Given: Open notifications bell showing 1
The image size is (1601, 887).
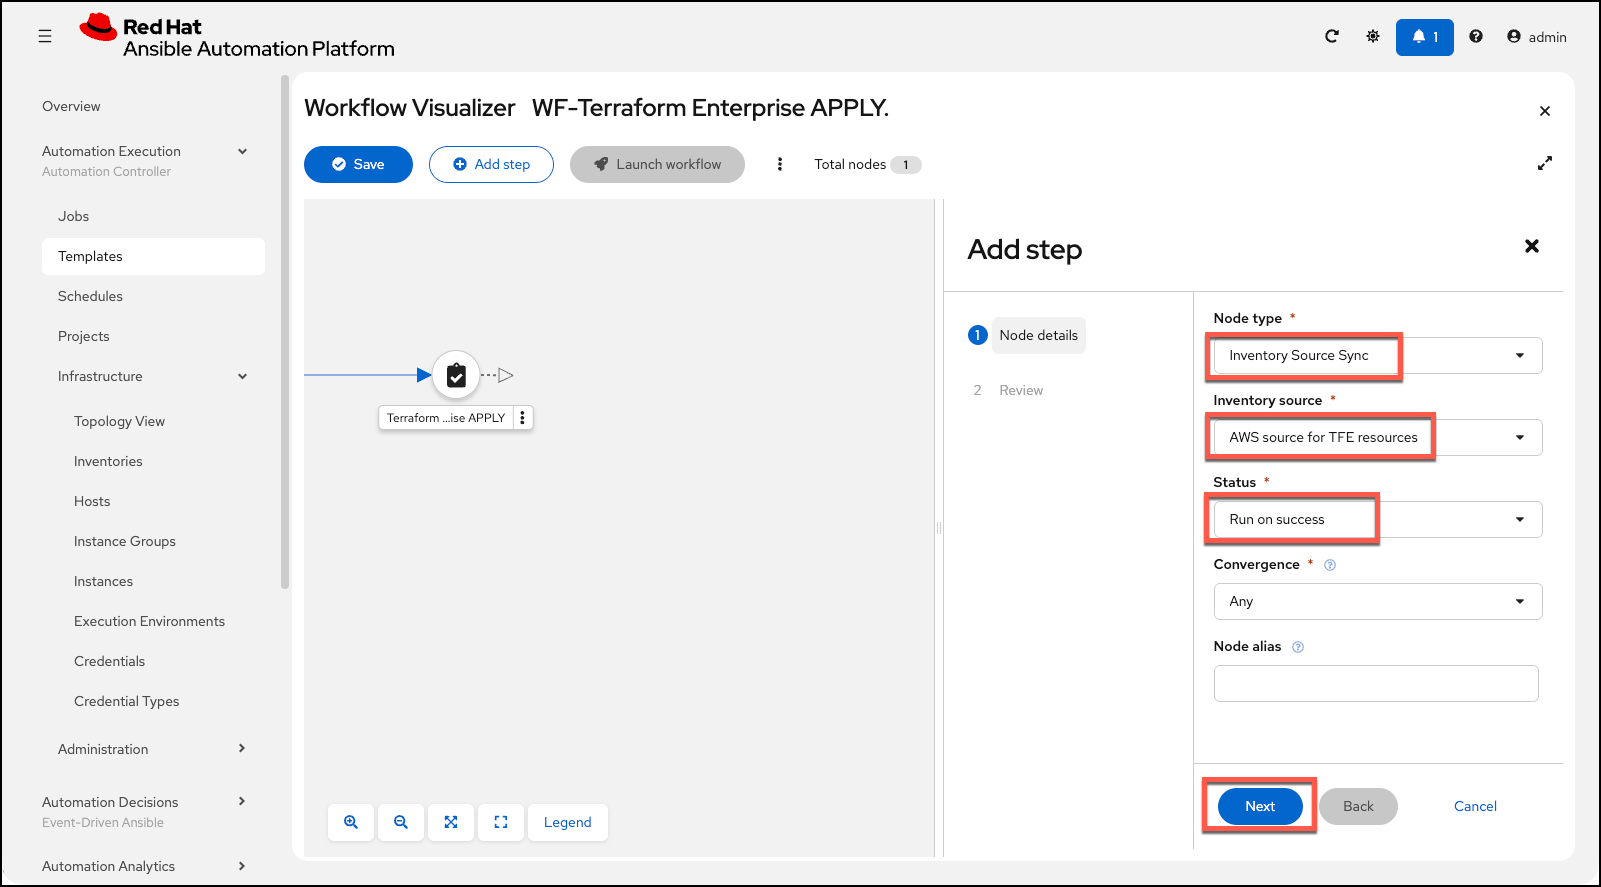Looking at the screenshot, I should tap(1424, 37).
